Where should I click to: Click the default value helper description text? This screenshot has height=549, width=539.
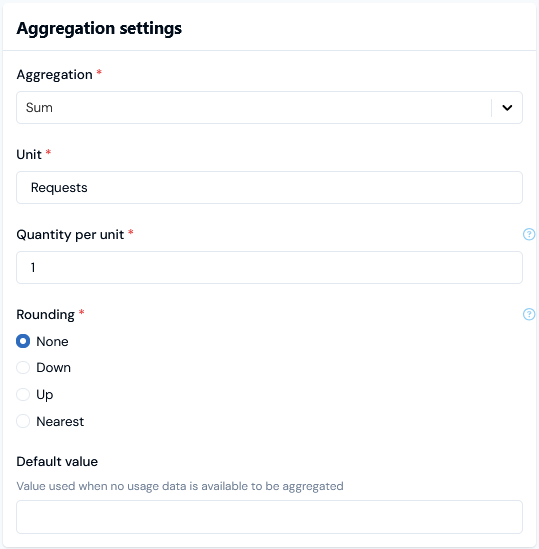(180, 486)
